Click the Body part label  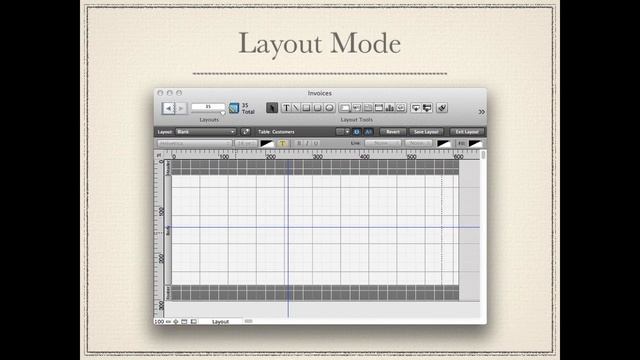pyautogui.click(x=168, y=230)
